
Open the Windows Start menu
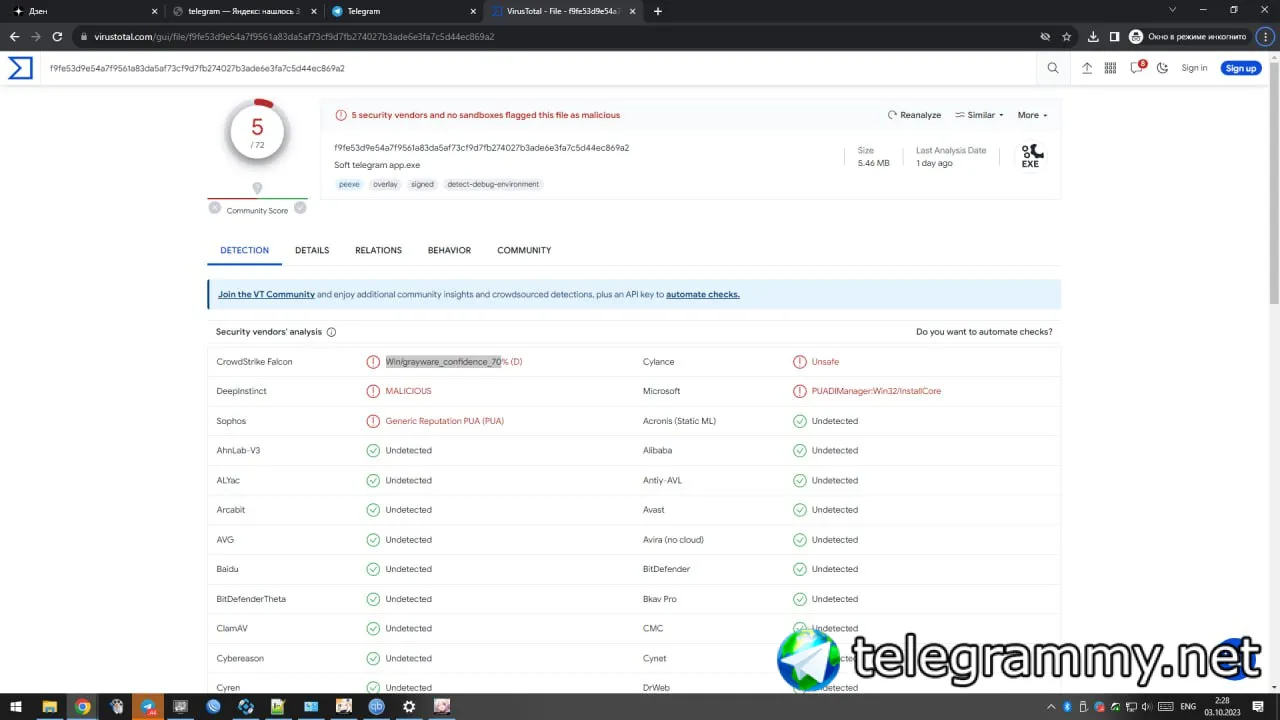click(16, 706)
